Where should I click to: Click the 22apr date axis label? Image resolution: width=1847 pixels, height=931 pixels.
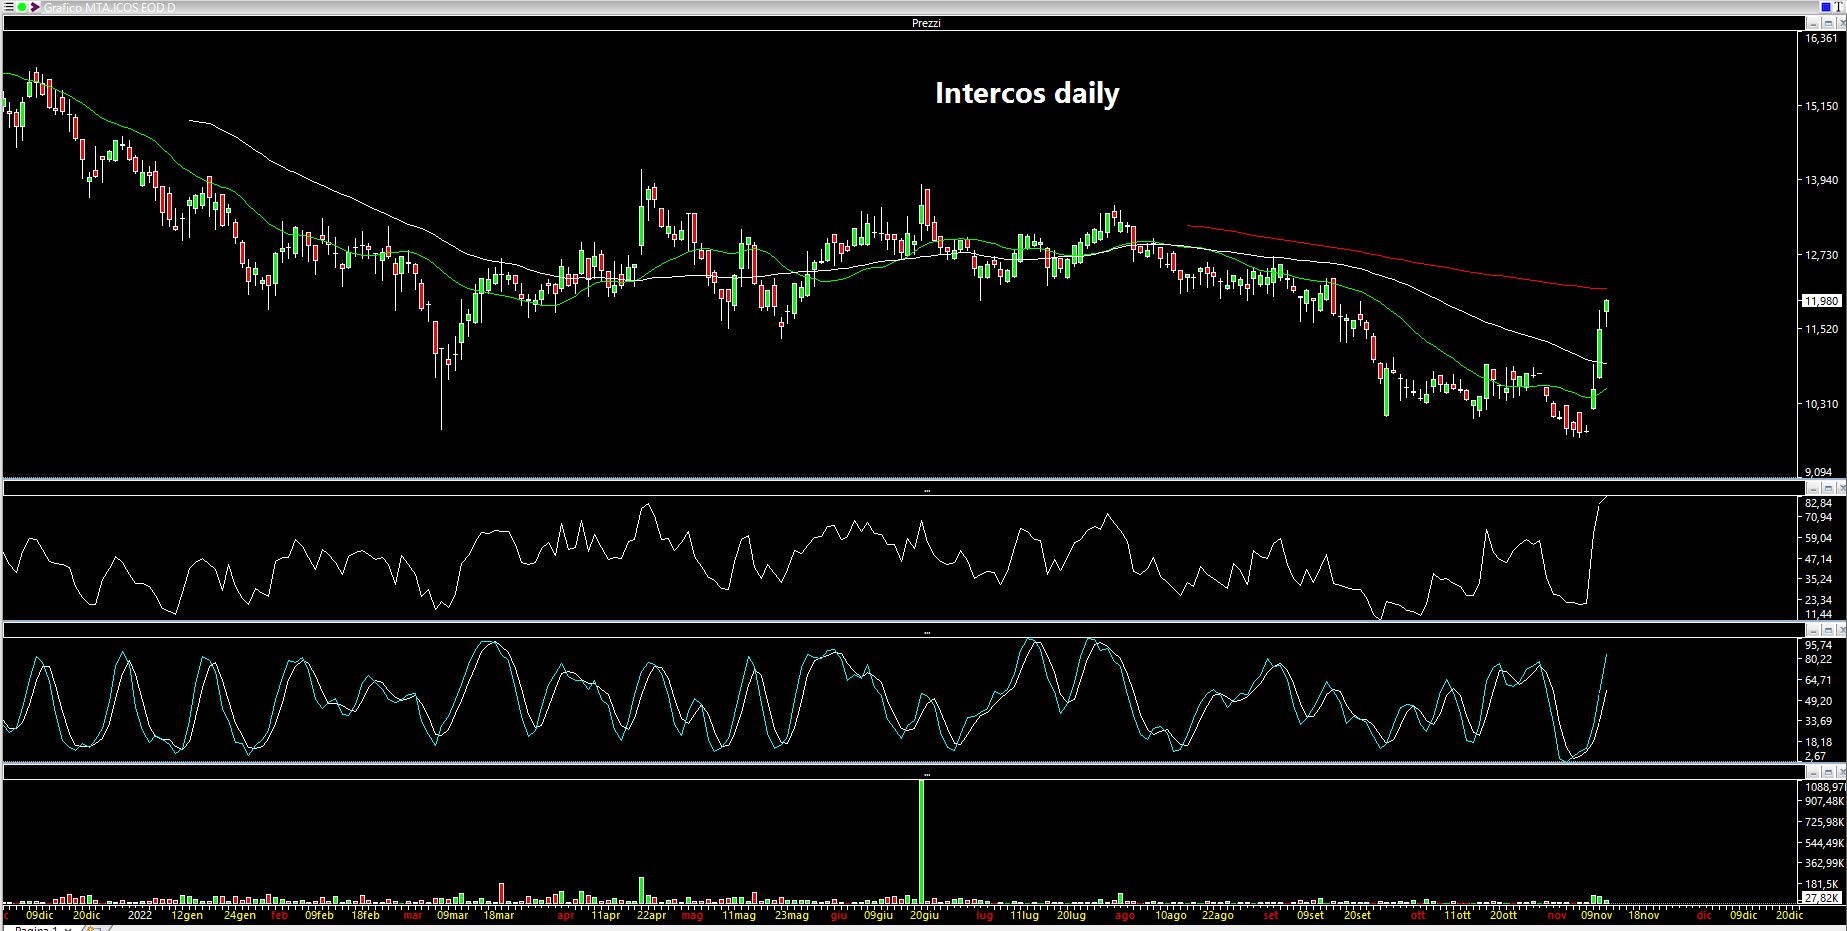tap(651, 915)
